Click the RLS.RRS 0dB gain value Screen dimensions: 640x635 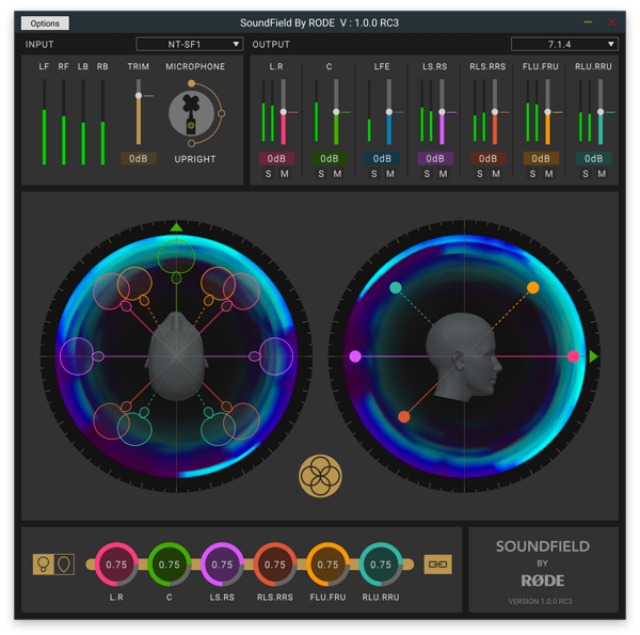tap(488, 158)
